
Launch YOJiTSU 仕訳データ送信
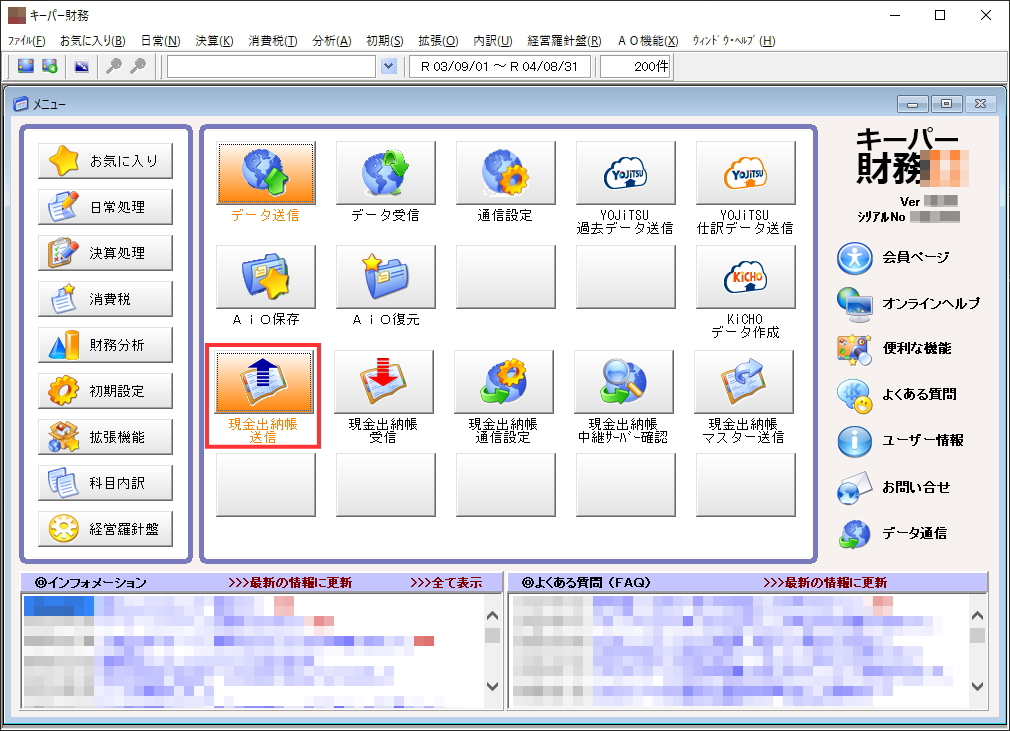coord(745,173)
